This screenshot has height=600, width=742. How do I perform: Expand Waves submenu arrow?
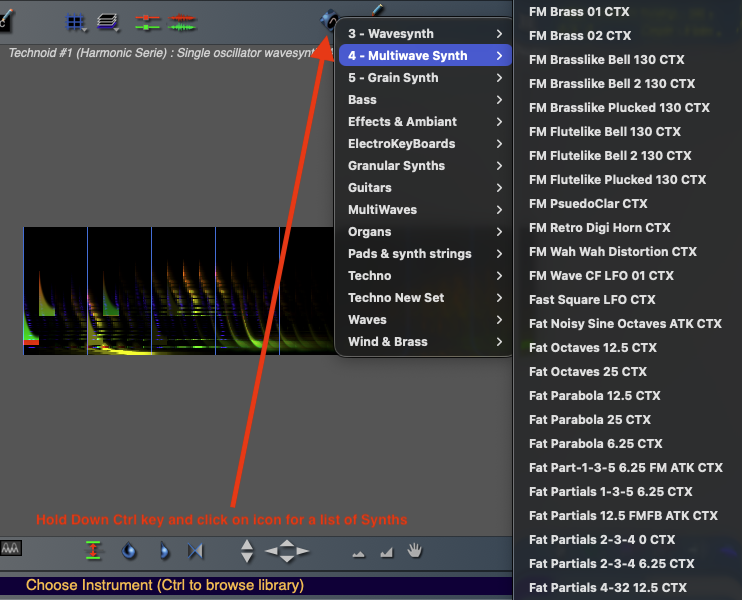point(499,319)
